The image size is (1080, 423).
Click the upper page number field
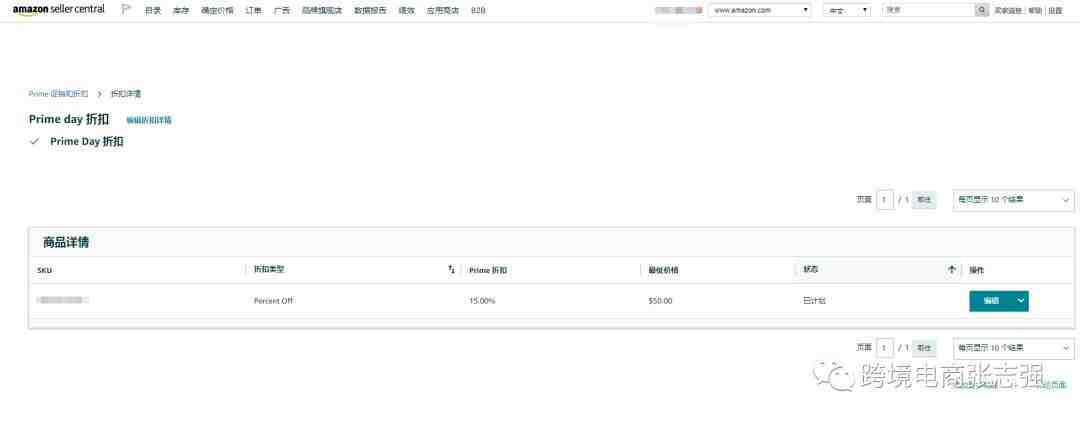pyautogui.click(x=885, y=200)
